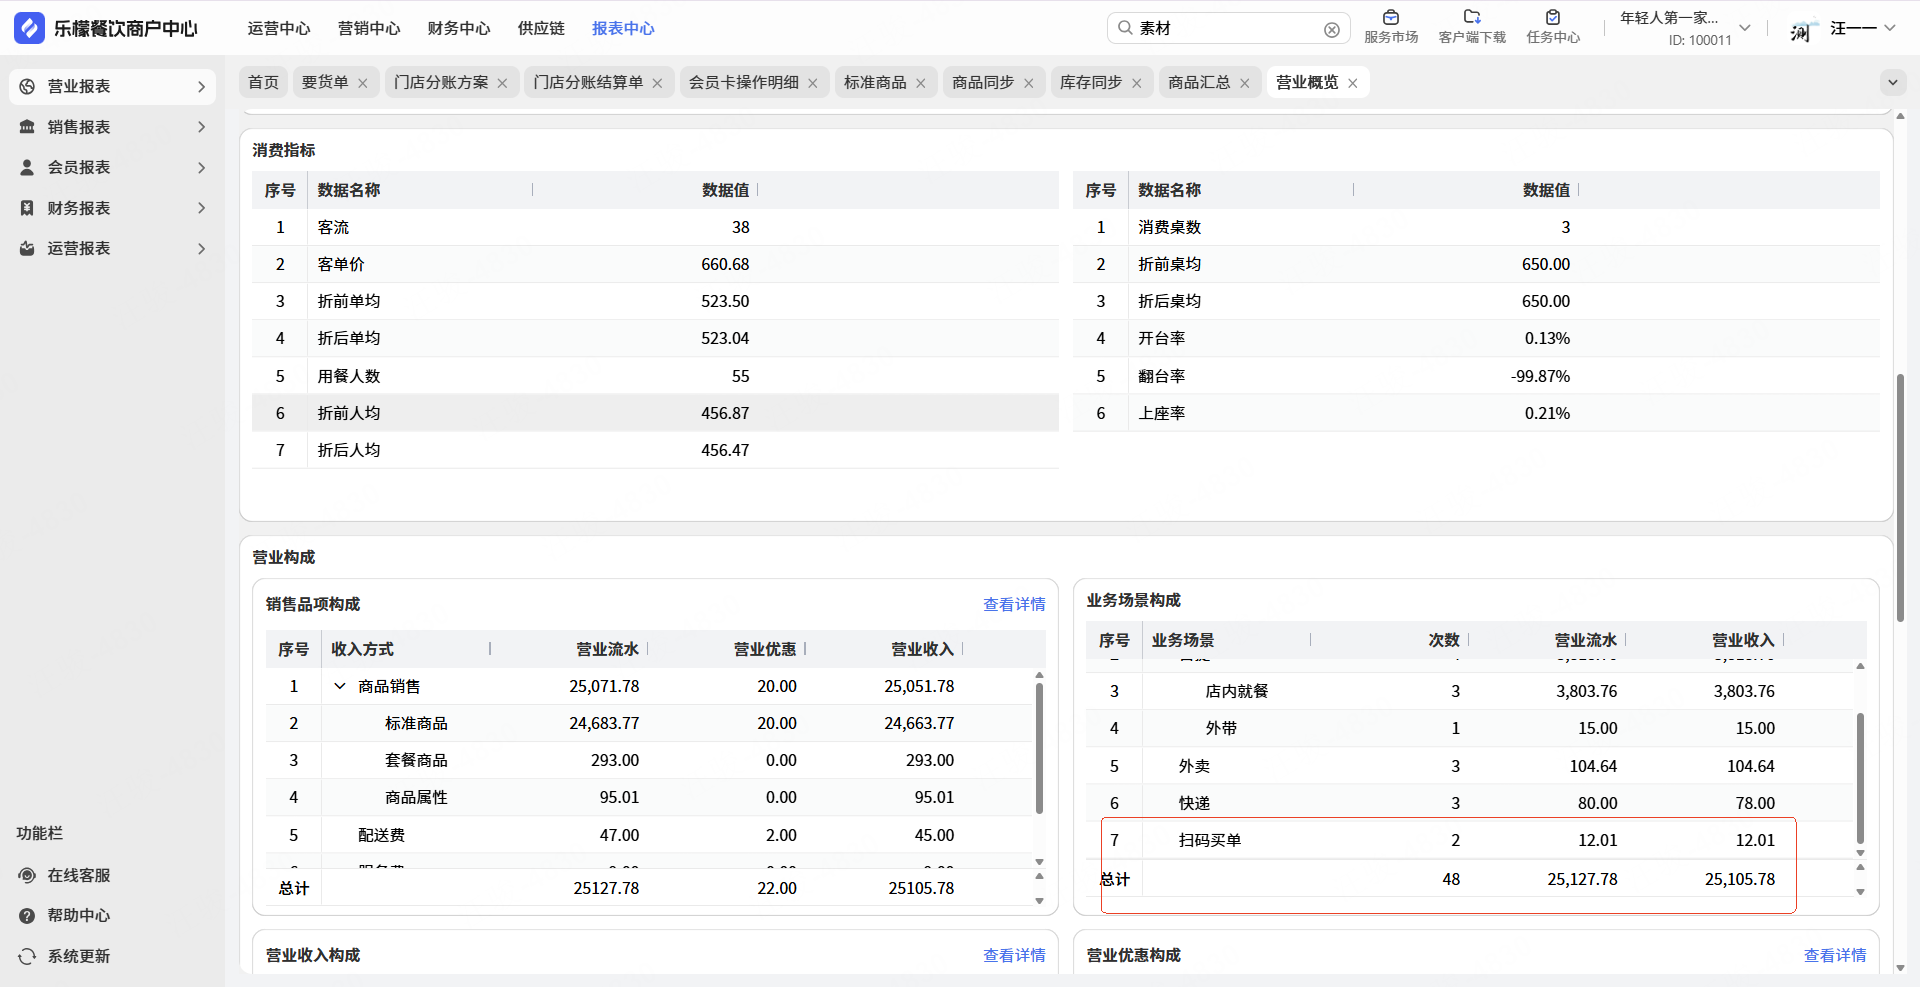Click the 在线客服 link

pos(79,876)
